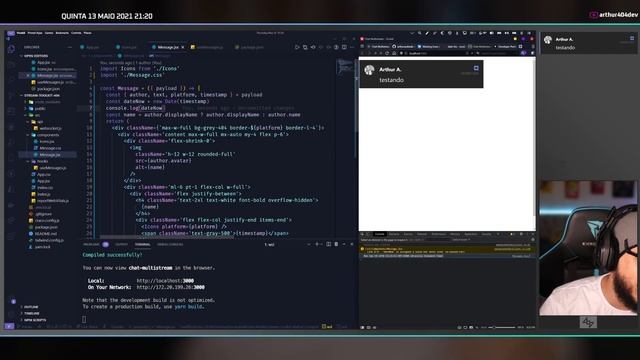Image resolution: width=640 pixels, height=360 pixels.
Task: Open the first menu in the VS Code menu bar
Action: pos(21,33)
